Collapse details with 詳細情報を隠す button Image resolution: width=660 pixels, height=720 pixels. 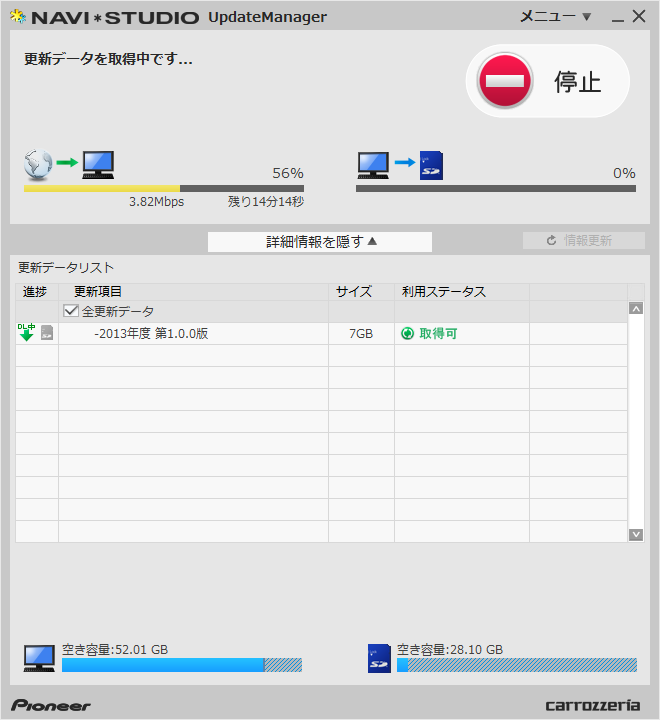point(320,242)
